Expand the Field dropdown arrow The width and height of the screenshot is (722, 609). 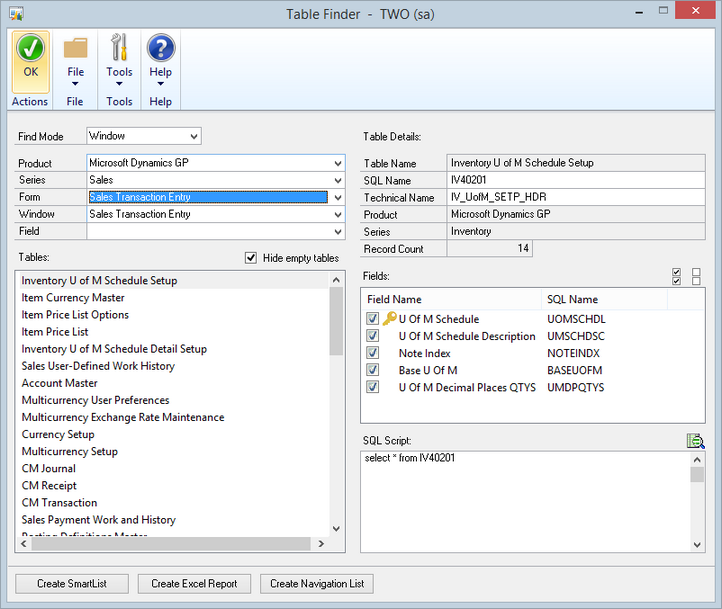point(338,231)
